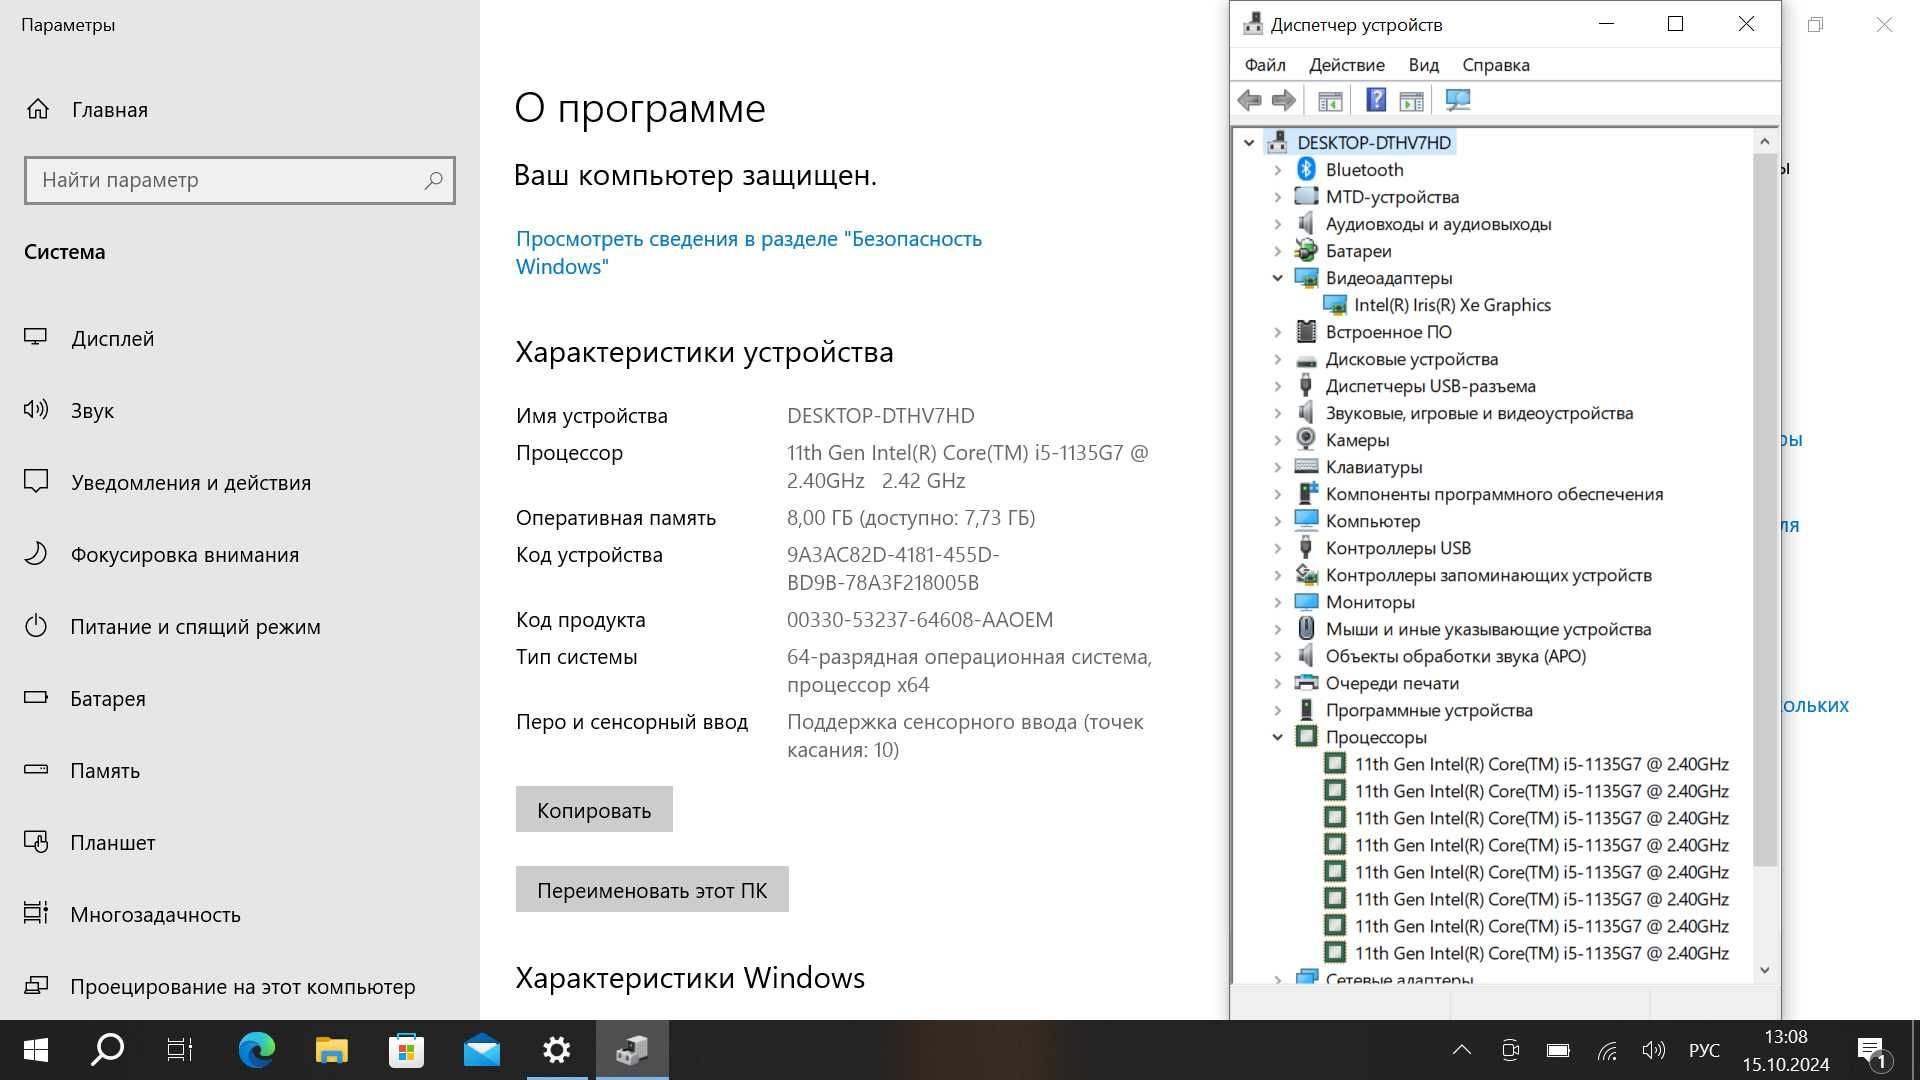Click the scroll down arrow in Device Manager
The height and width of the screenshot is (1080, 1920).
tap(1765, 970)
